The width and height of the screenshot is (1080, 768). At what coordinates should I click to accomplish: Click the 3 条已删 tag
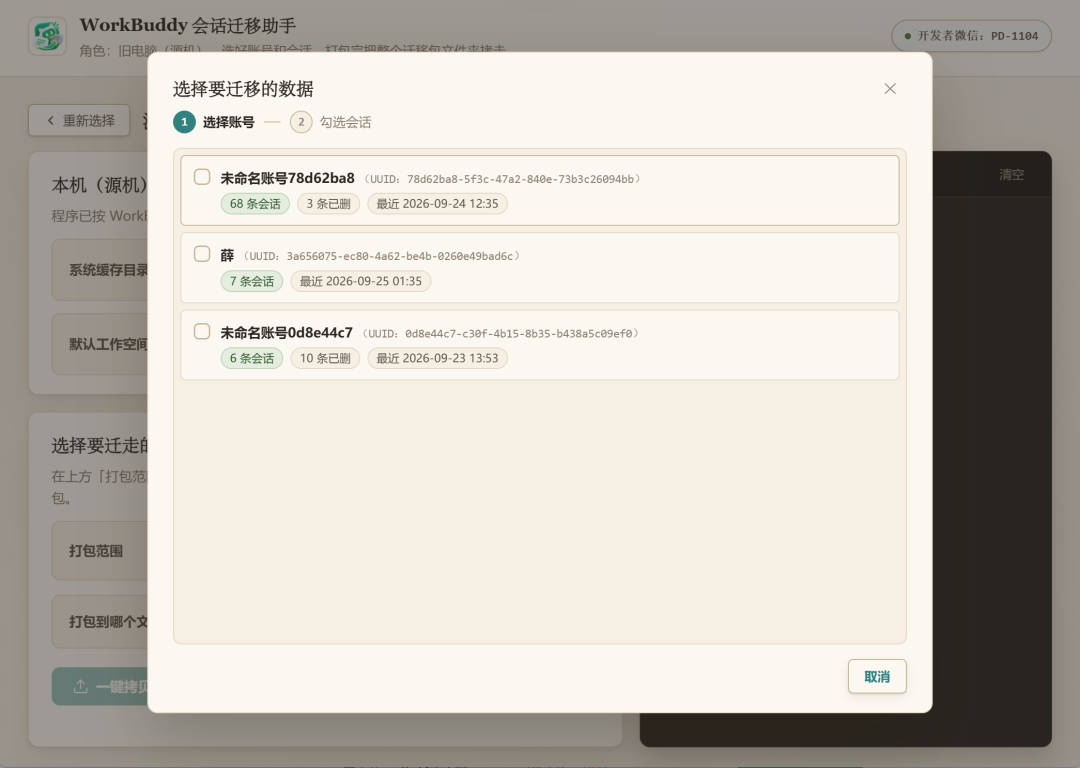(x=329, y=204)
